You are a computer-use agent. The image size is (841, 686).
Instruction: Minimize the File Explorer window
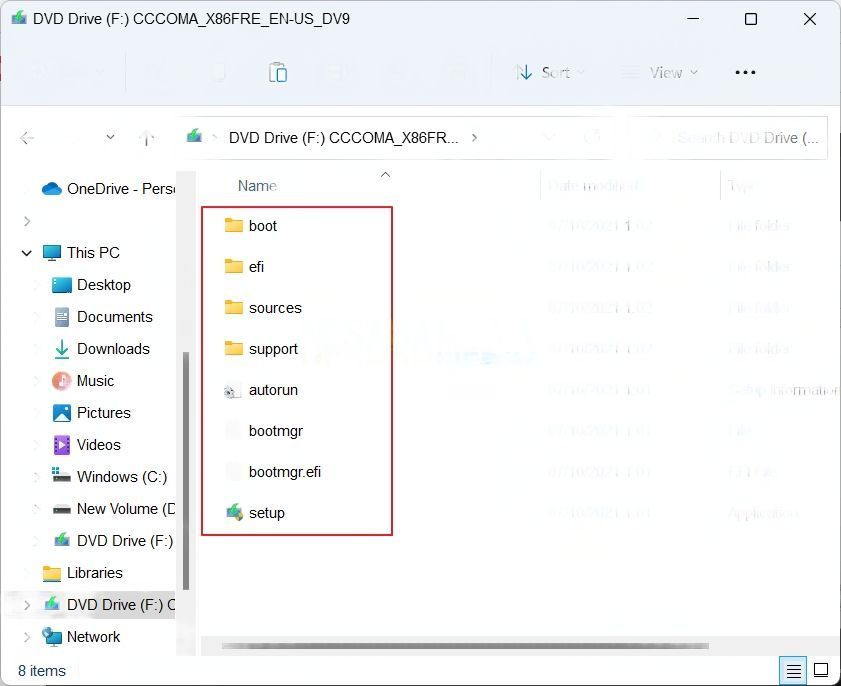pyautogui.click(x=693, y=19)
